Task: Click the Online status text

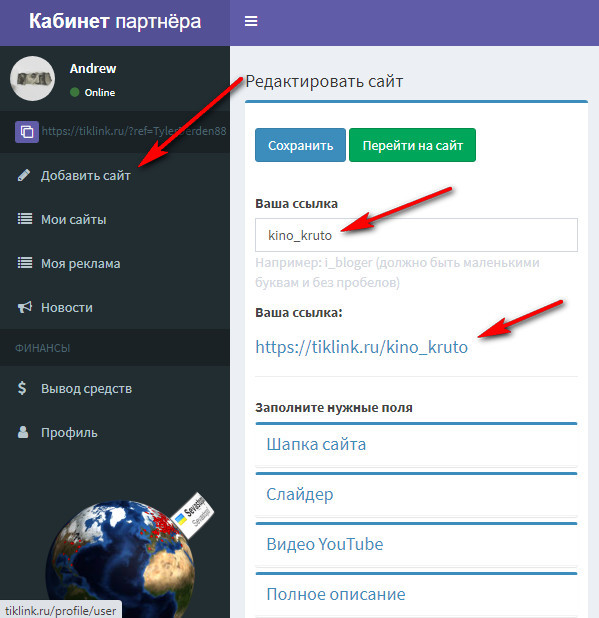Action: pos(100,93)
